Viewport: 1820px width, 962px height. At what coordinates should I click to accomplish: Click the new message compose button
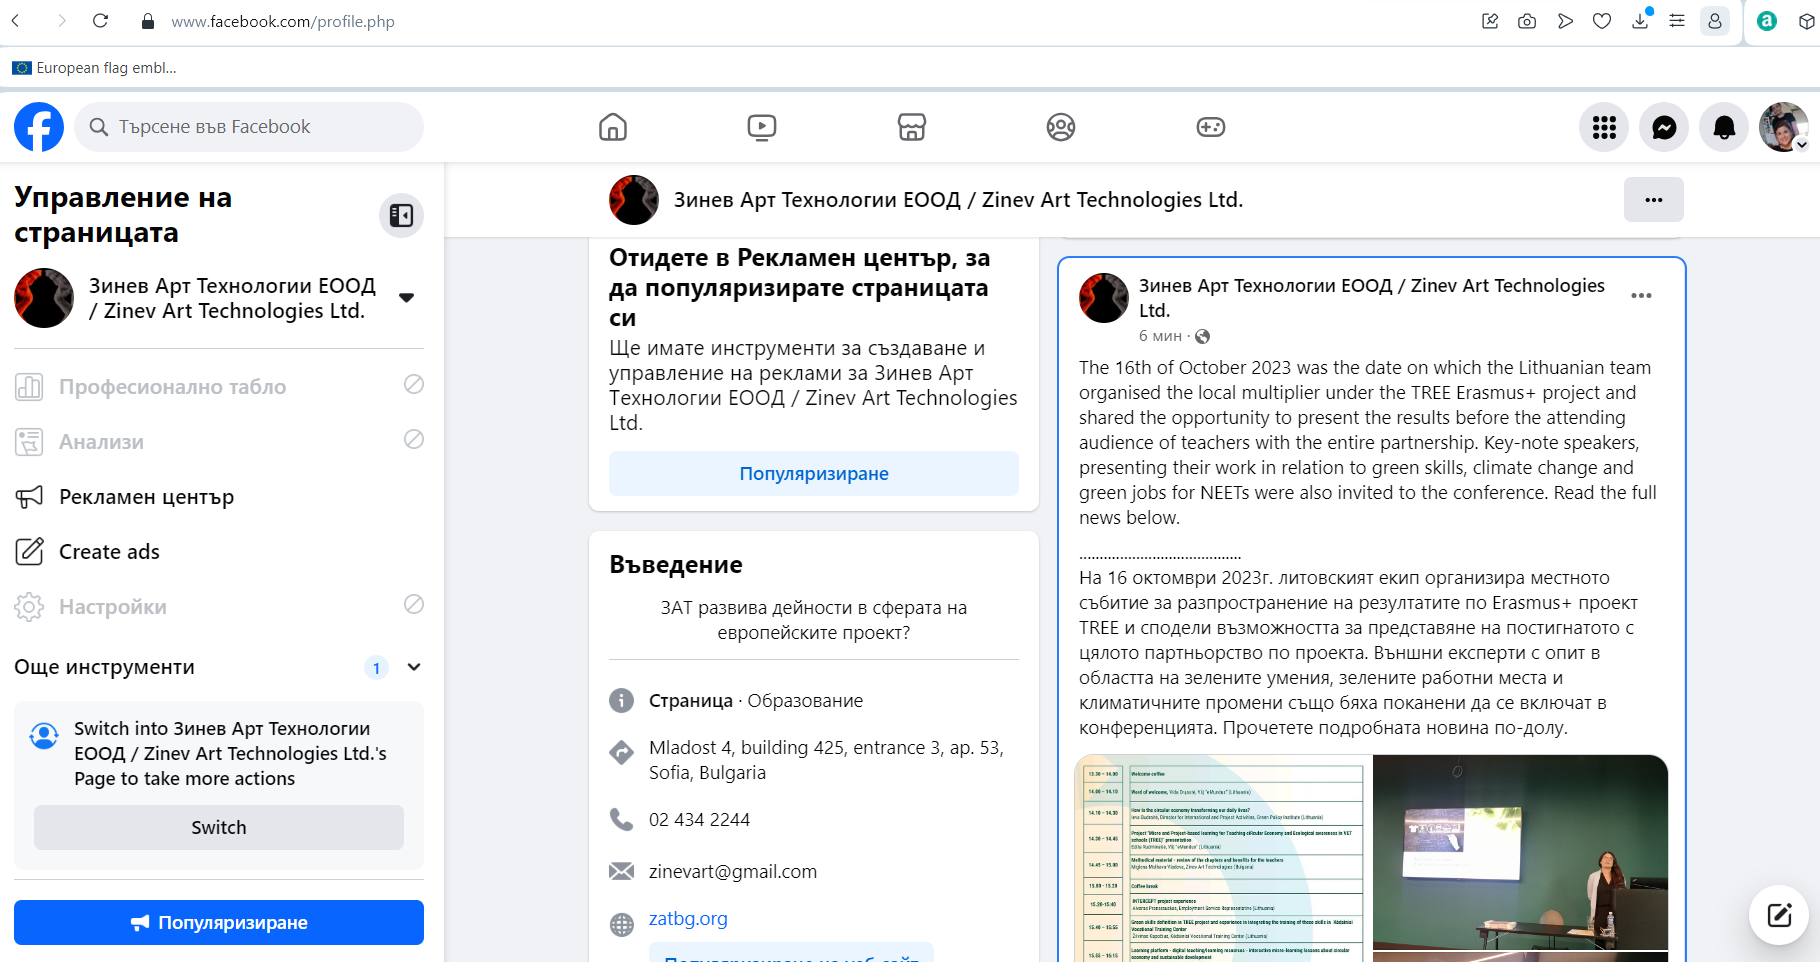point(1779,915)
